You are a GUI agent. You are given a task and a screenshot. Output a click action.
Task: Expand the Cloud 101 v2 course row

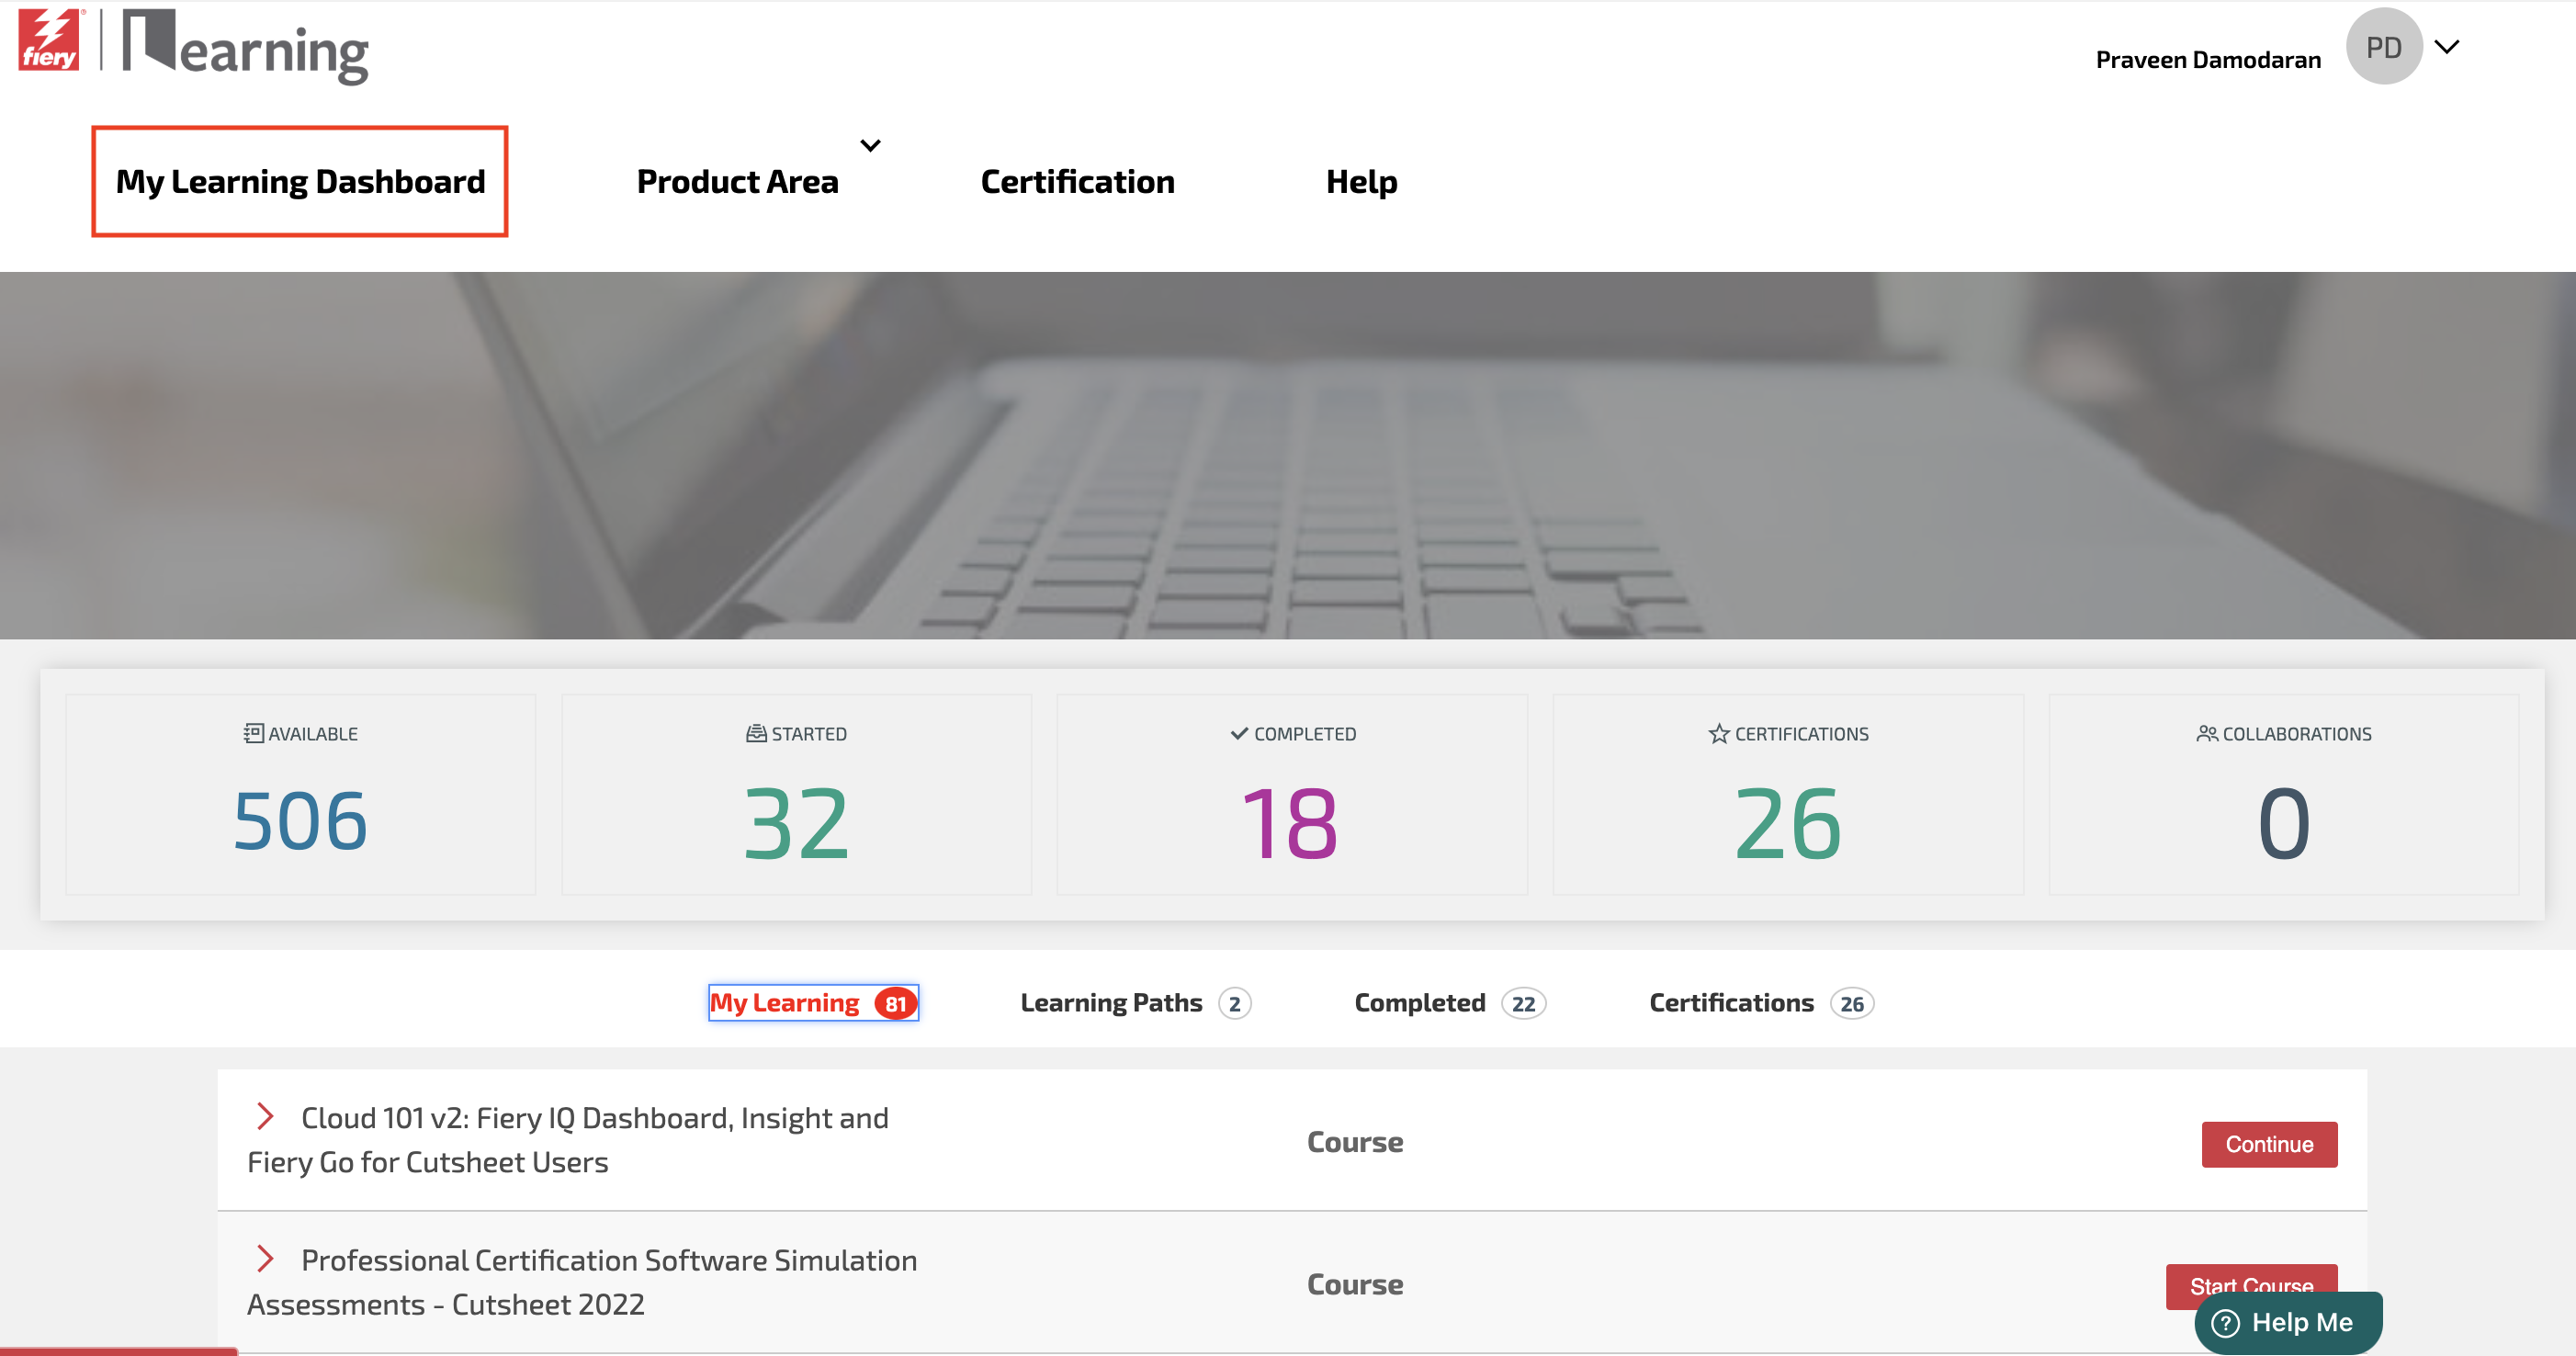(x=265, y=1116)
